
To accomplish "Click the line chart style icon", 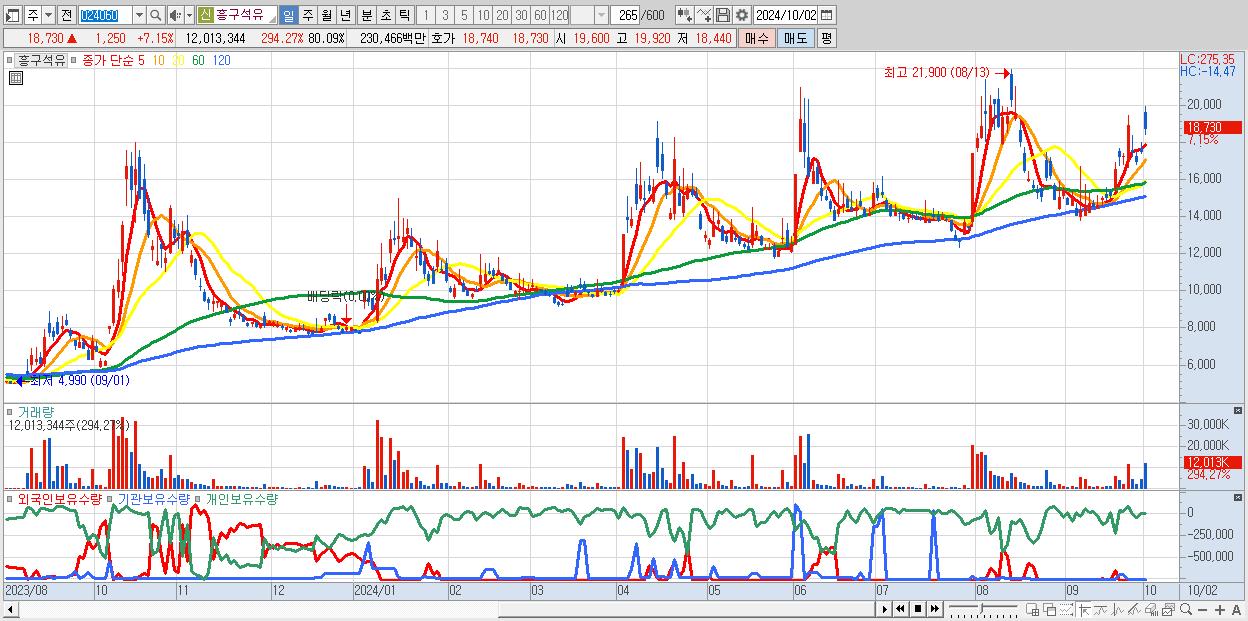I will [1101, 609].
